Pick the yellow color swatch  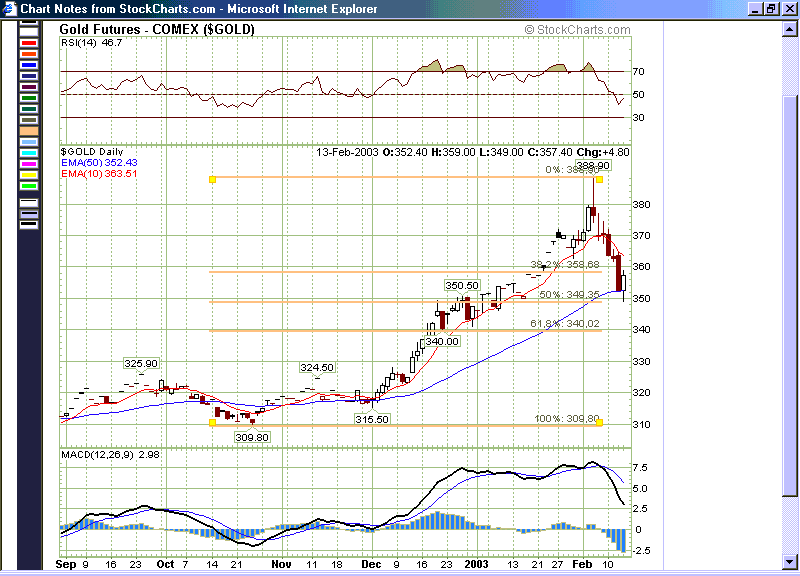pyautogui.click(x=29, y=175)
